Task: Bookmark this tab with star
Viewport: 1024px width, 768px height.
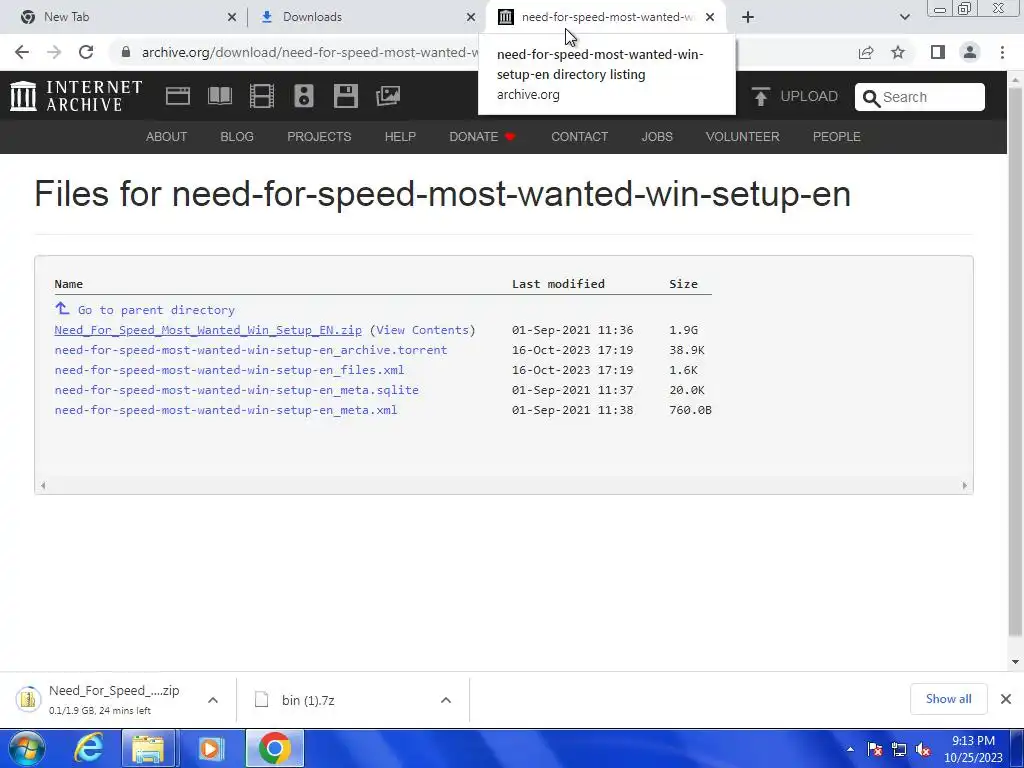Action: click(x=899, y=52)
